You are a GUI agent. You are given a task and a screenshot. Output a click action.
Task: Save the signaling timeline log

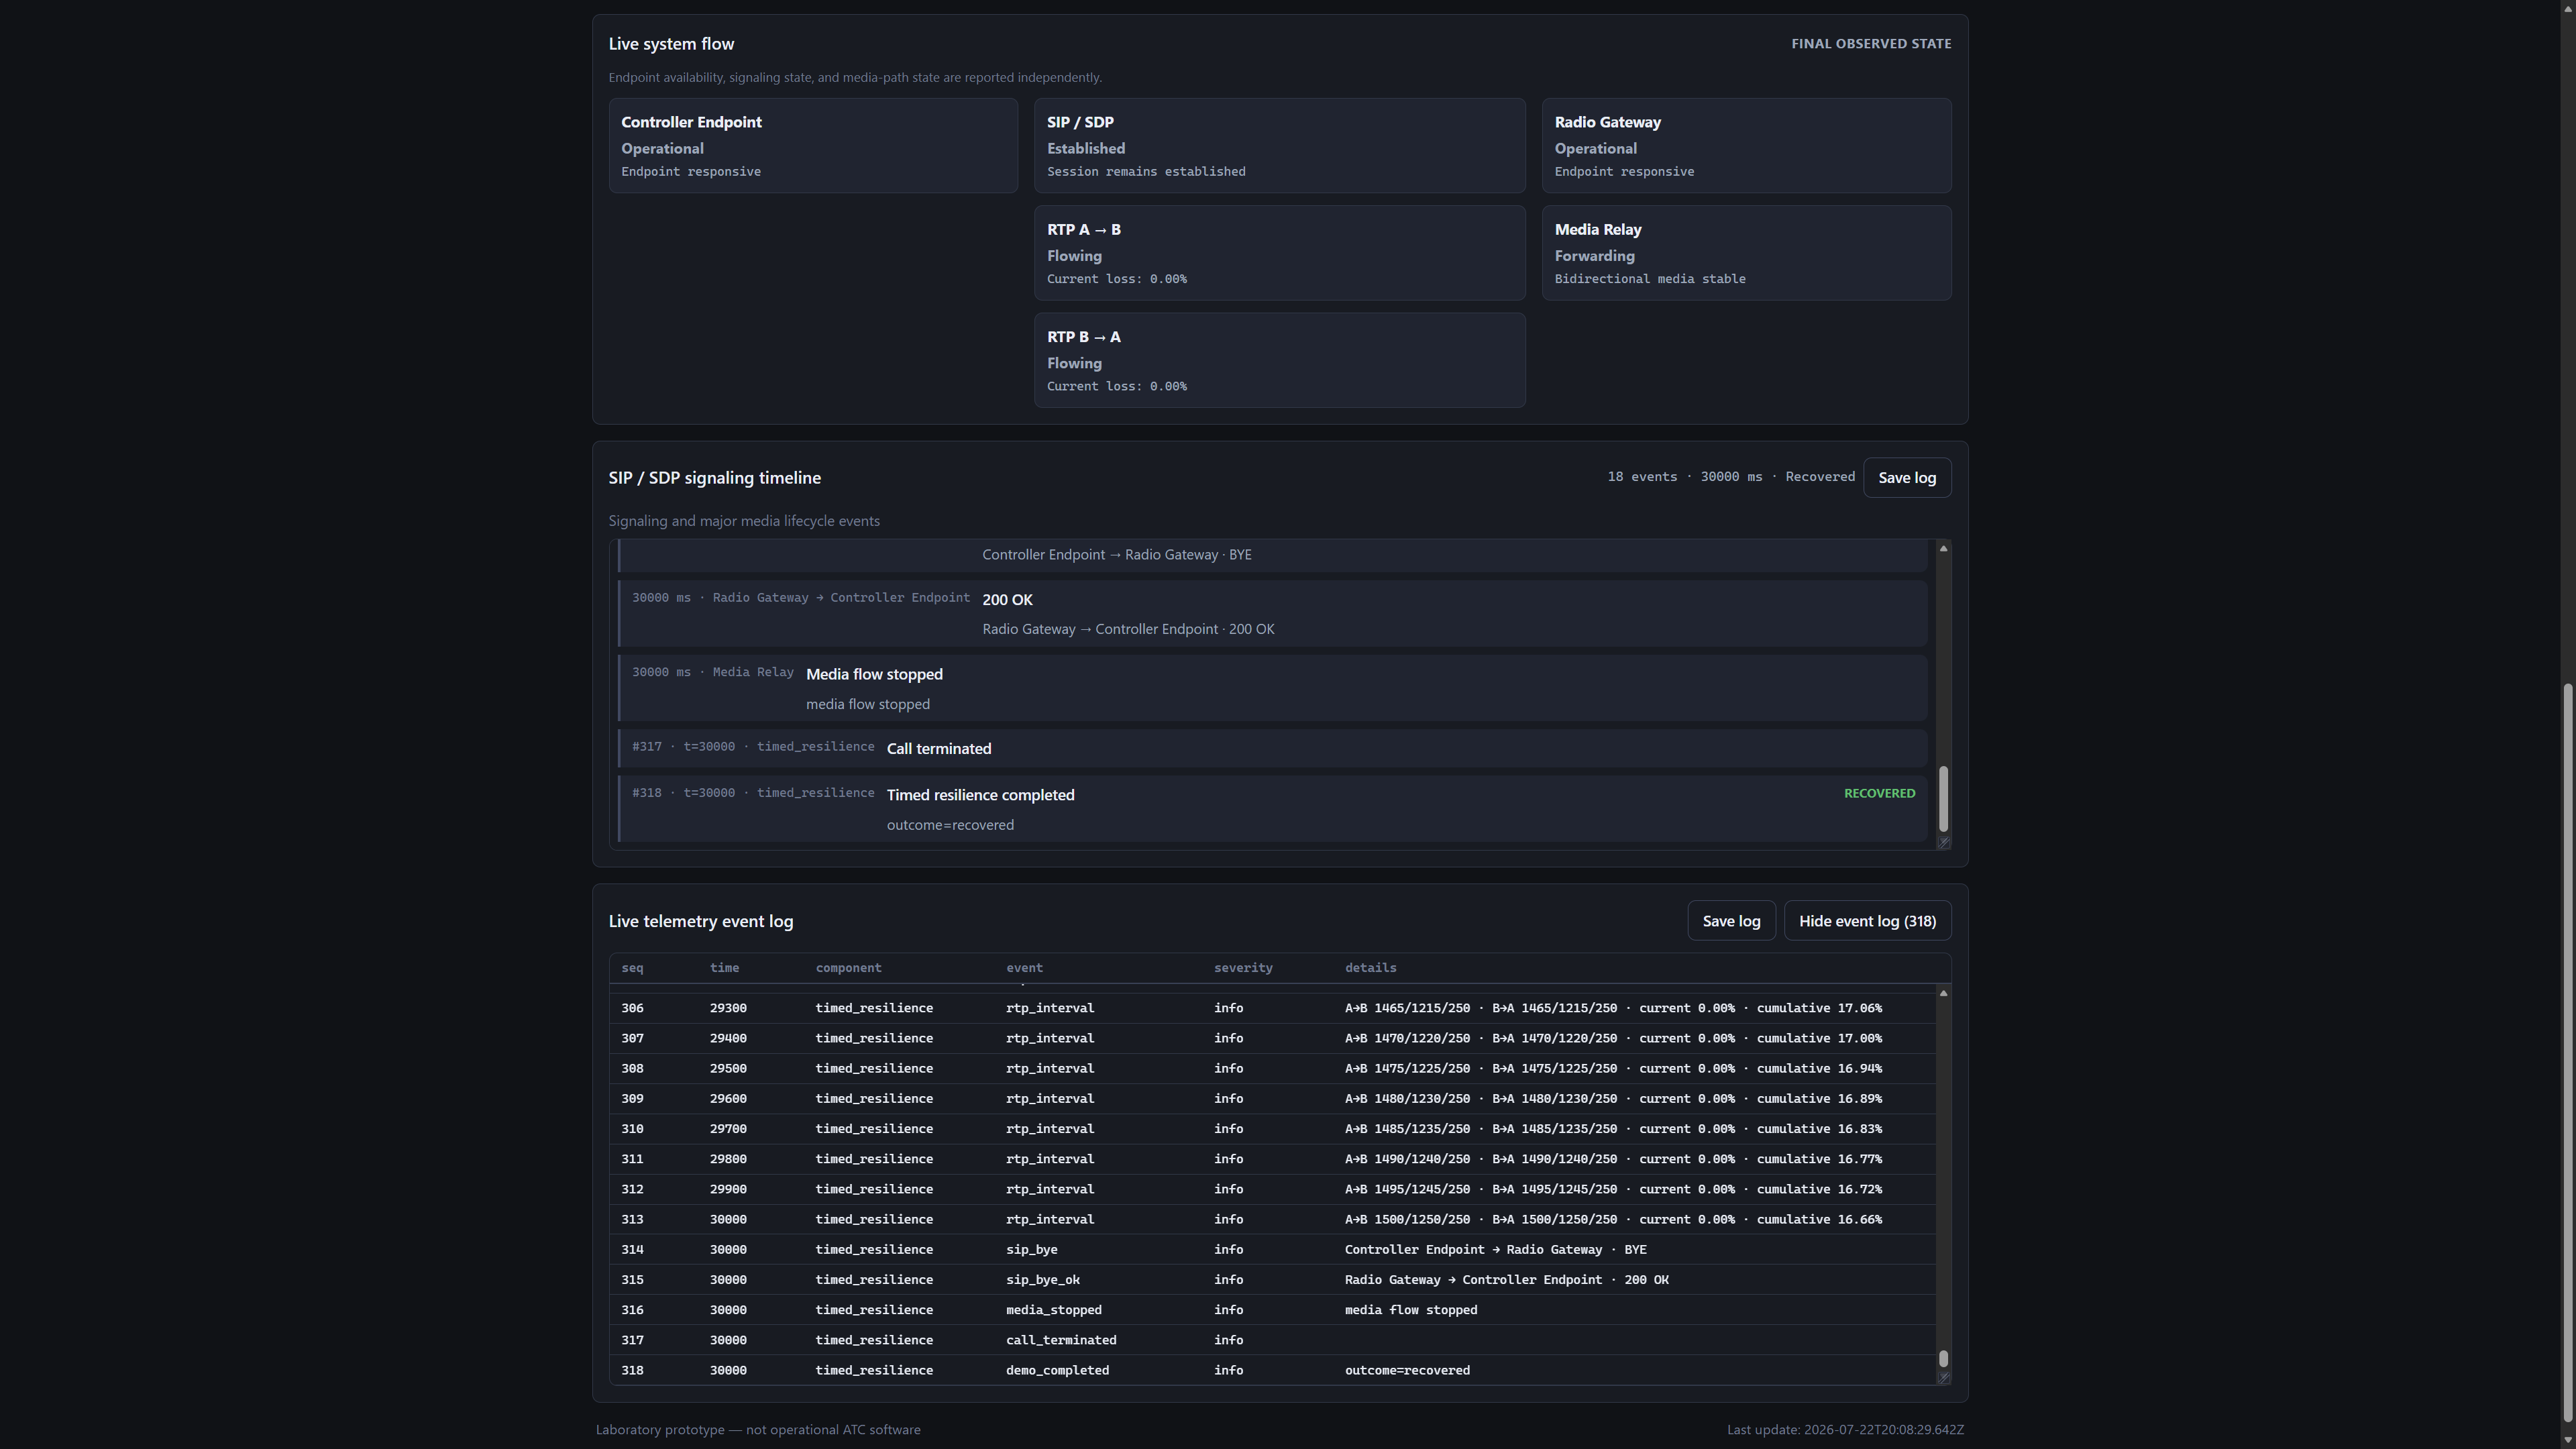pyautogui.click(x=1906, y=478)
